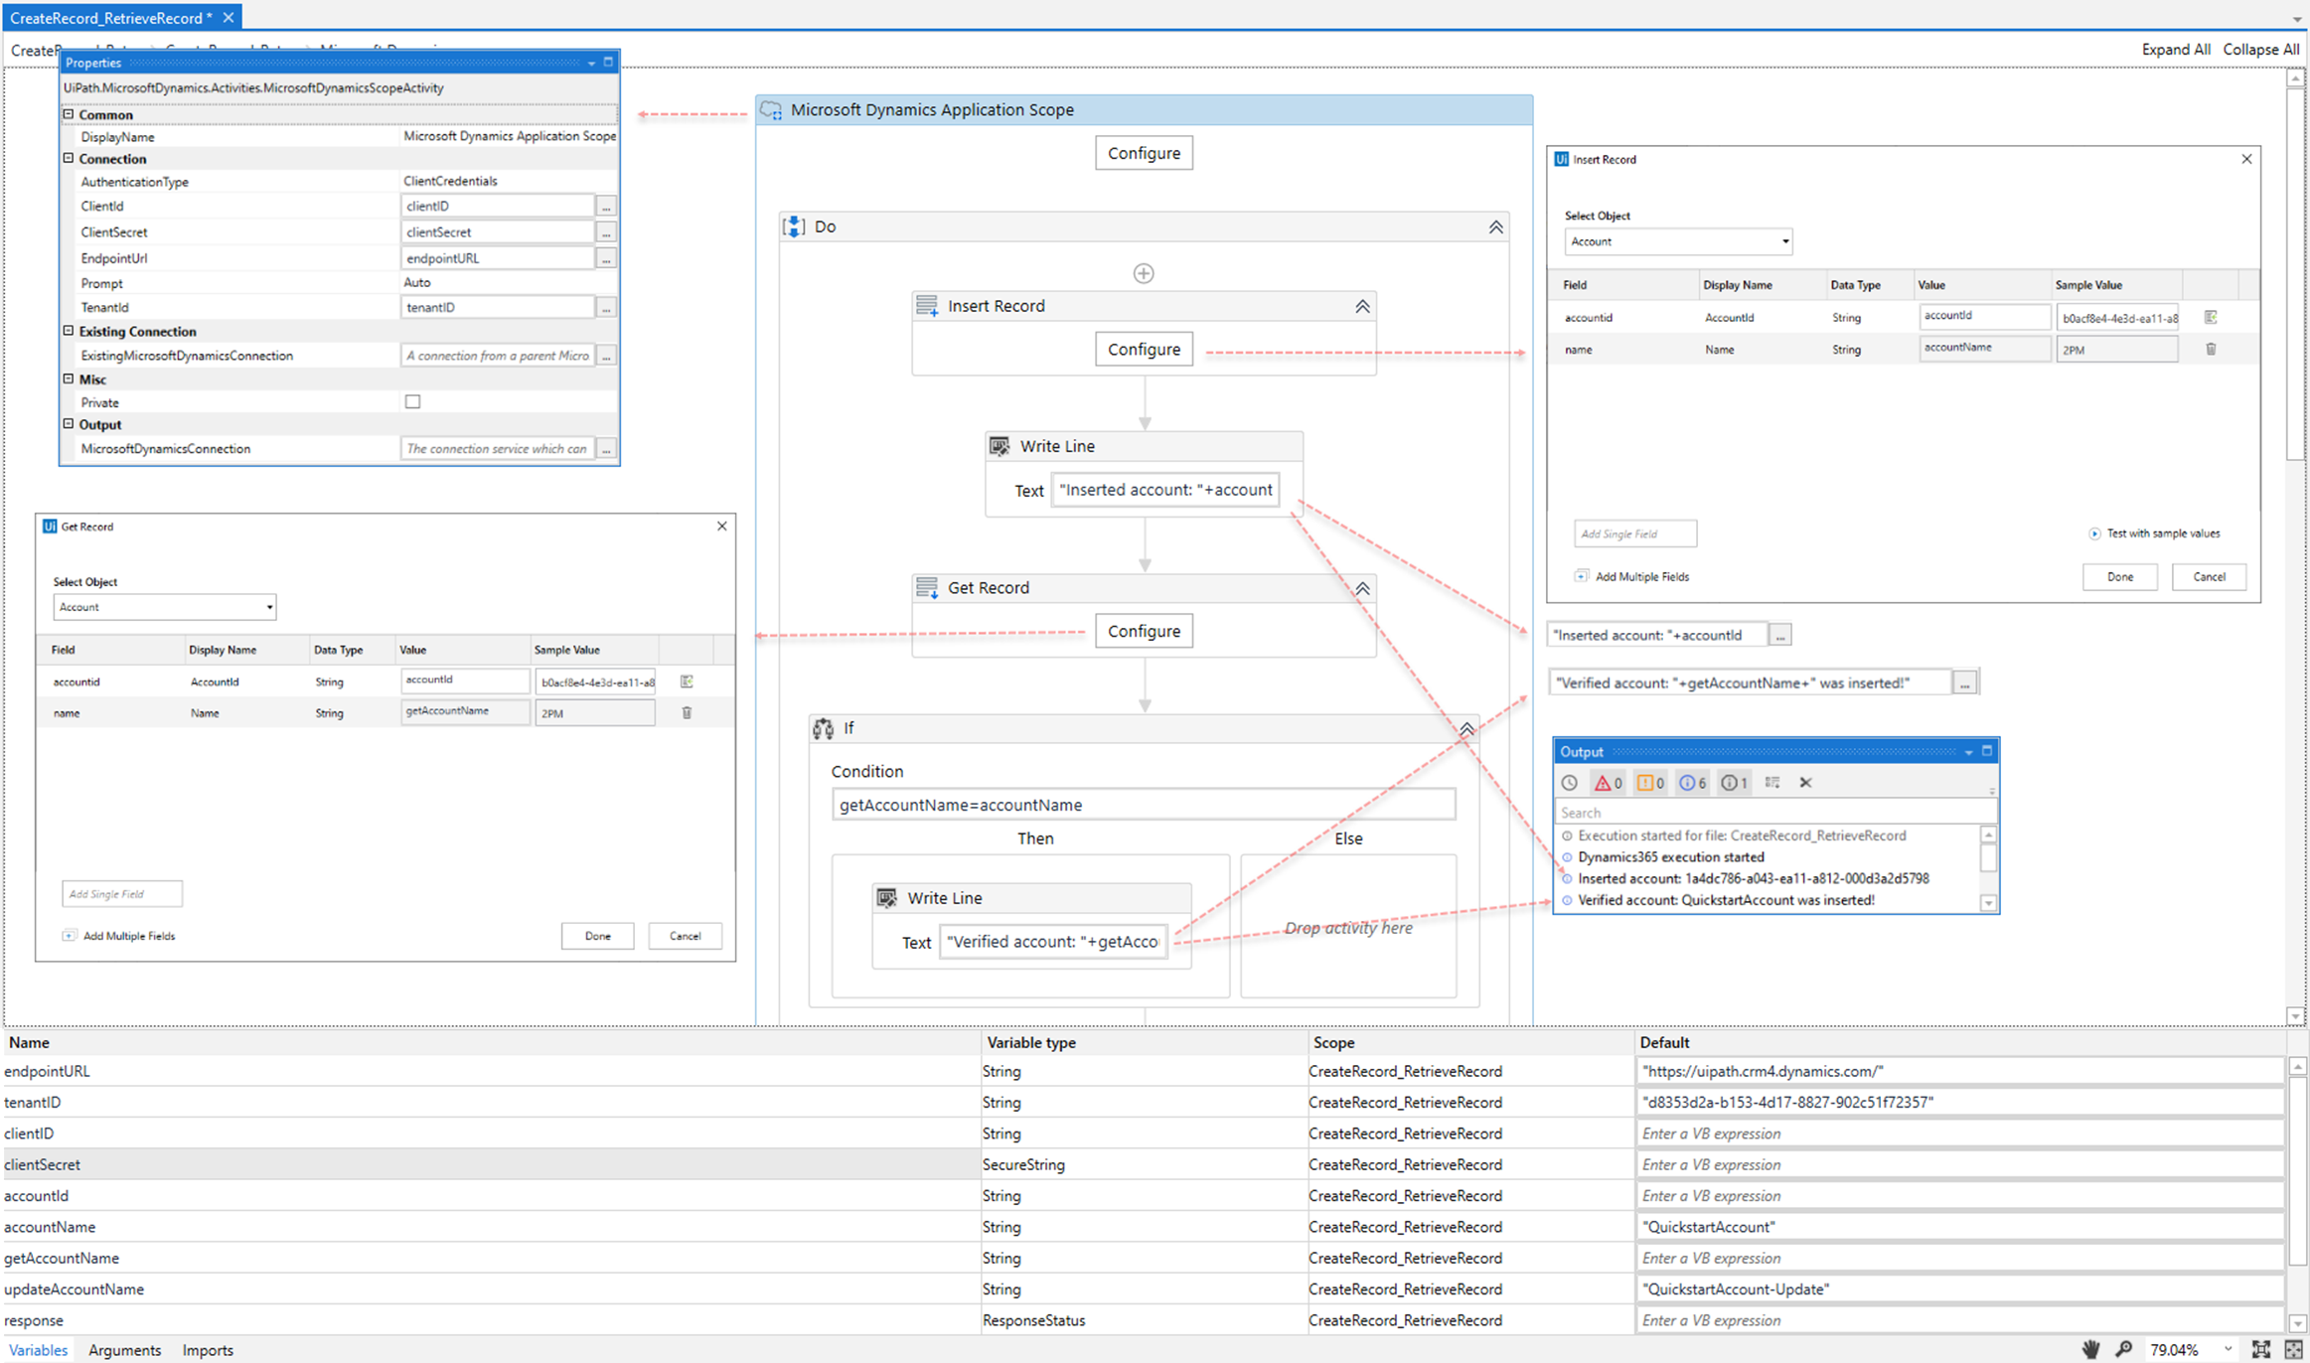
Task: Click the If Condition input field
Action: pos(1142,805)
